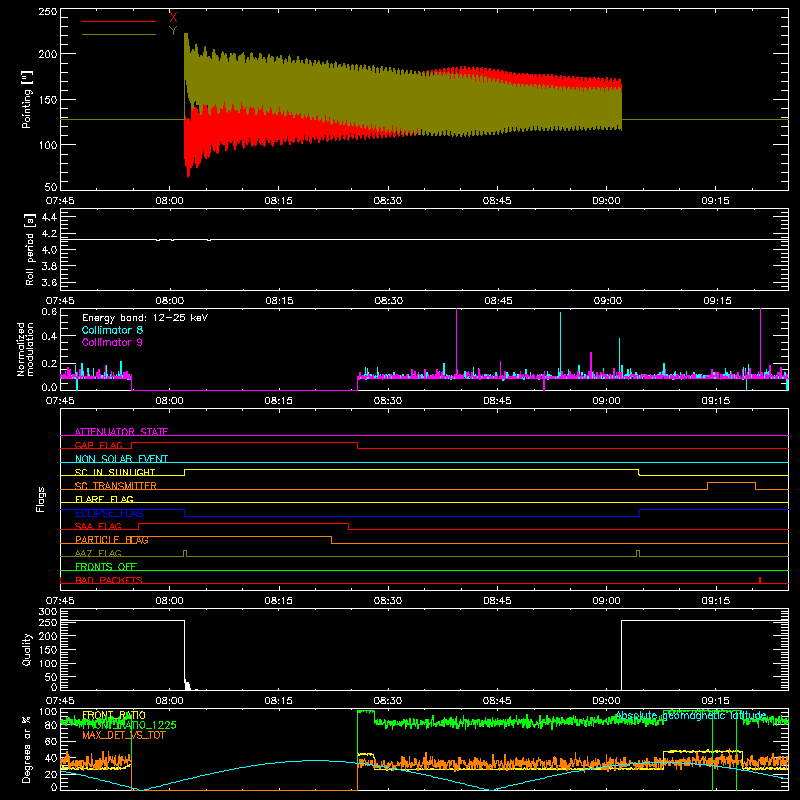Click the 'ECLIPSE_FLAG' label

[109, 513]
